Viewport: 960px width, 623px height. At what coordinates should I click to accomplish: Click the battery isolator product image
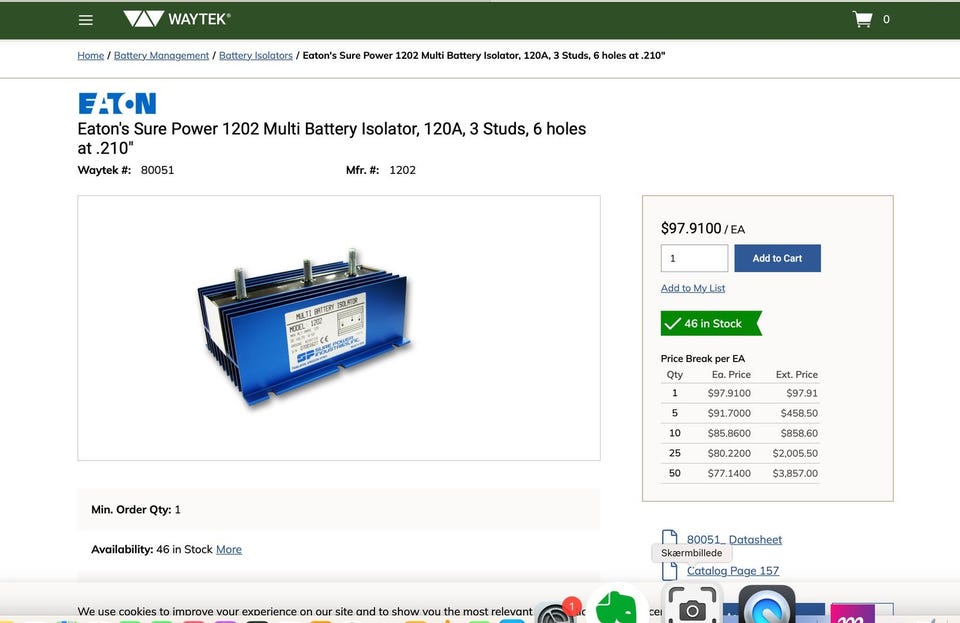pos(306,327)
